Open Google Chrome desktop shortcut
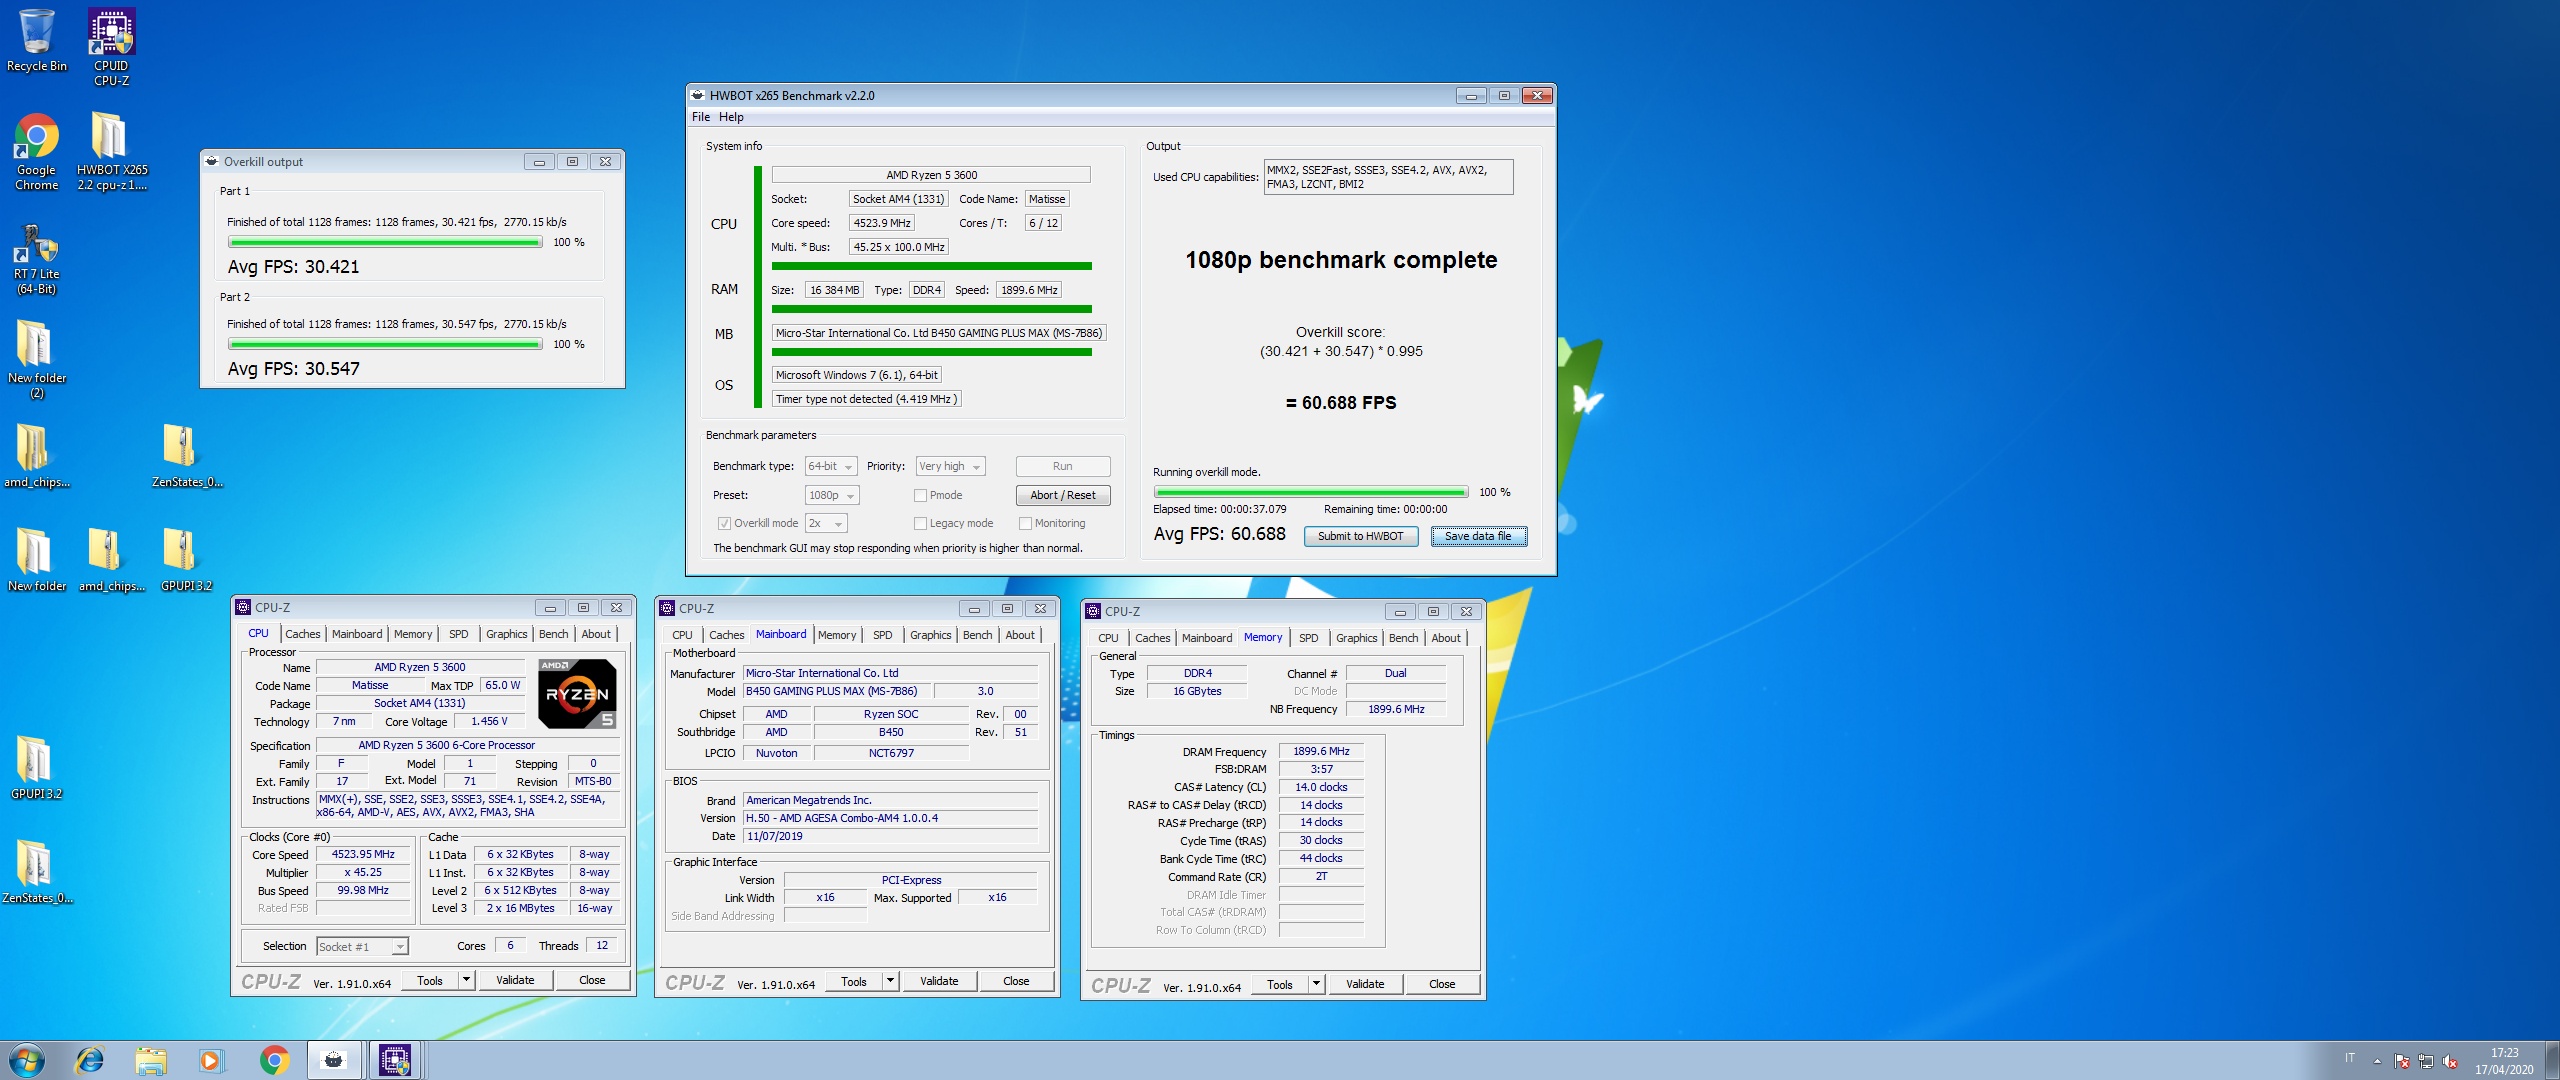This screenshot has height=1080, width=2560. click(x=36, y=150)
